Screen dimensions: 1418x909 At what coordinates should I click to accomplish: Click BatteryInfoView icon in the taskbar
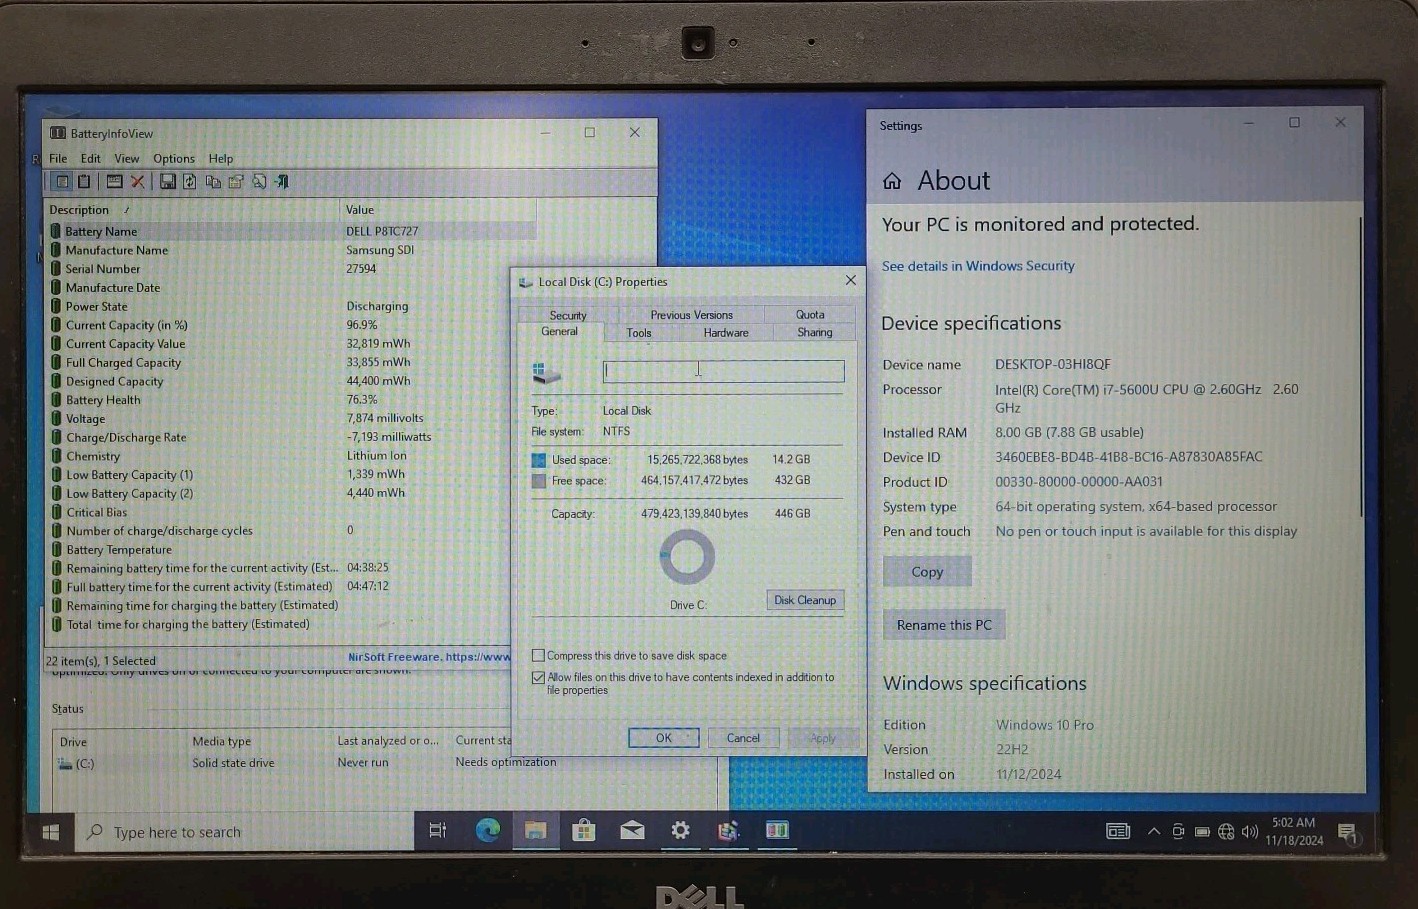(777, 830)
